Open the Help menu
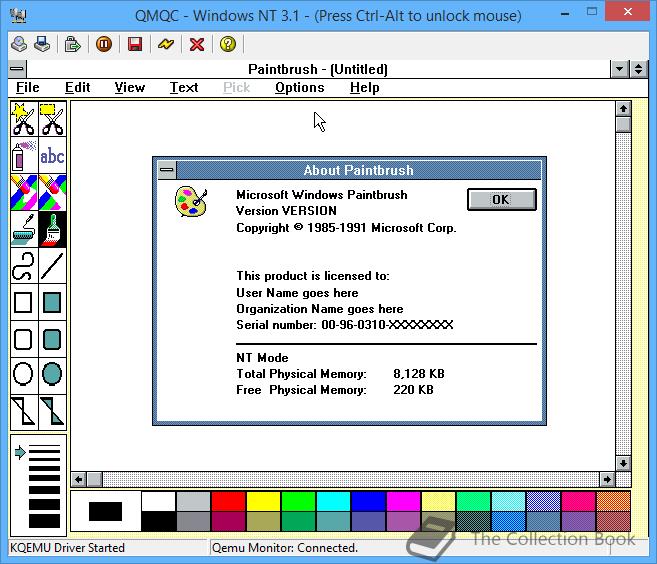 pyautogui.click(x=365, y=88)
